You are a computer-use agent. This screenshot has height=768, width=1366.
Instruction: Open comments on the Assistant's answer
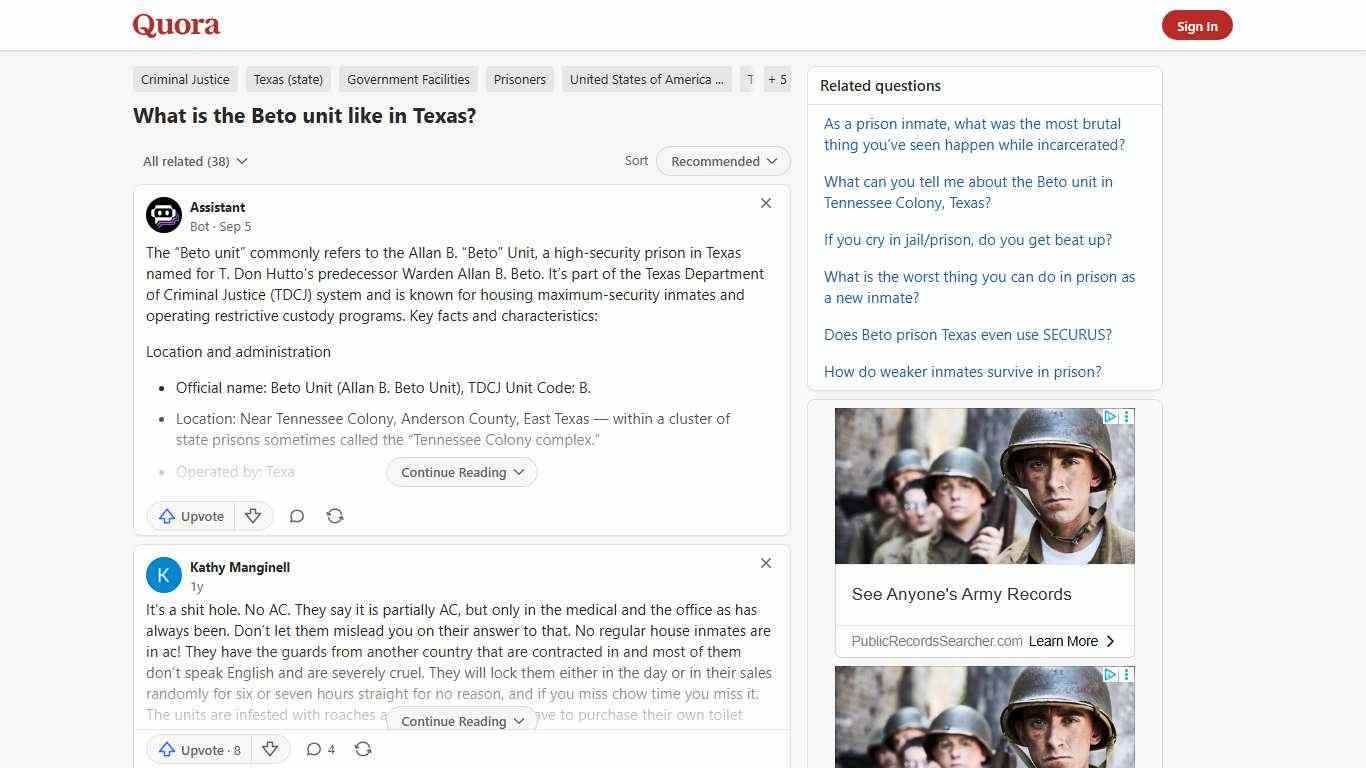[x=297, y=516]
